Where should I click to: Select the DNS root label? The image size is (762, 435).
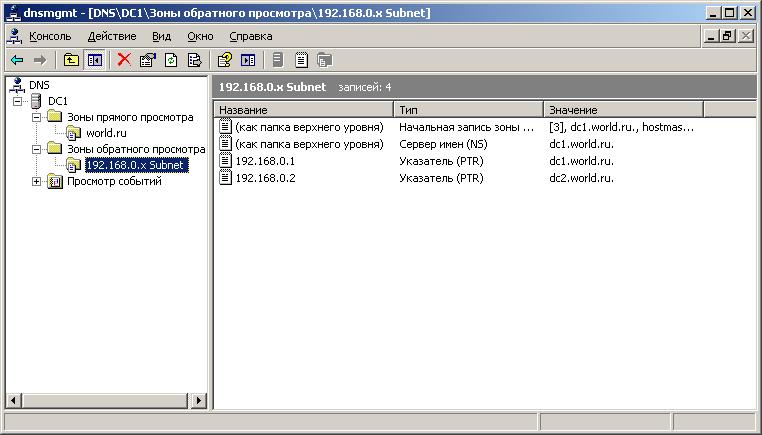pos(39,85)
